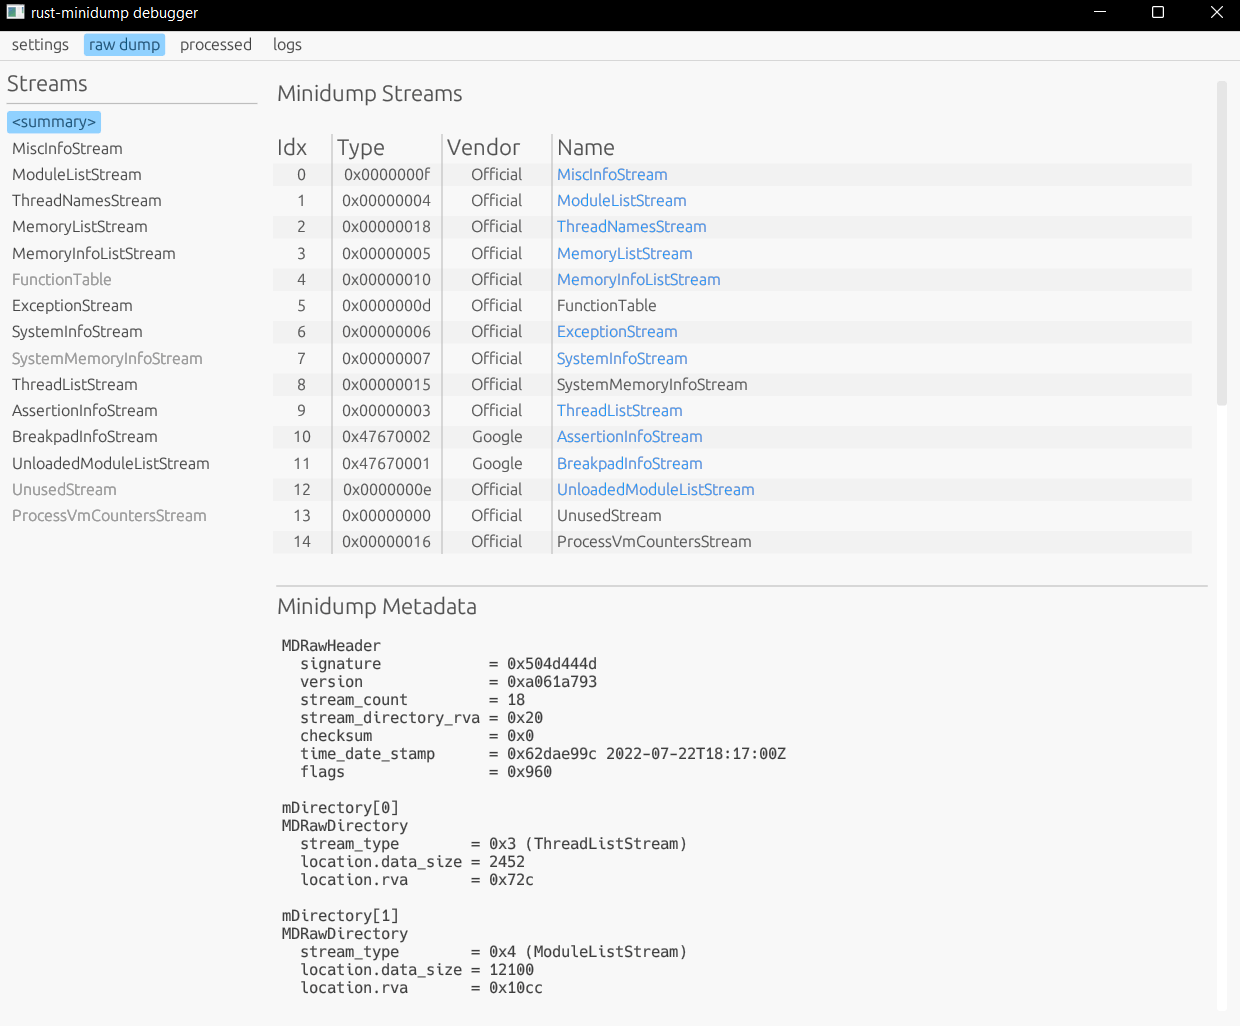The height and width of the screenshot is (1026, 1240).
Task: Select the raw dump tab
Action: pyautogui.click(x=124, y=45)
